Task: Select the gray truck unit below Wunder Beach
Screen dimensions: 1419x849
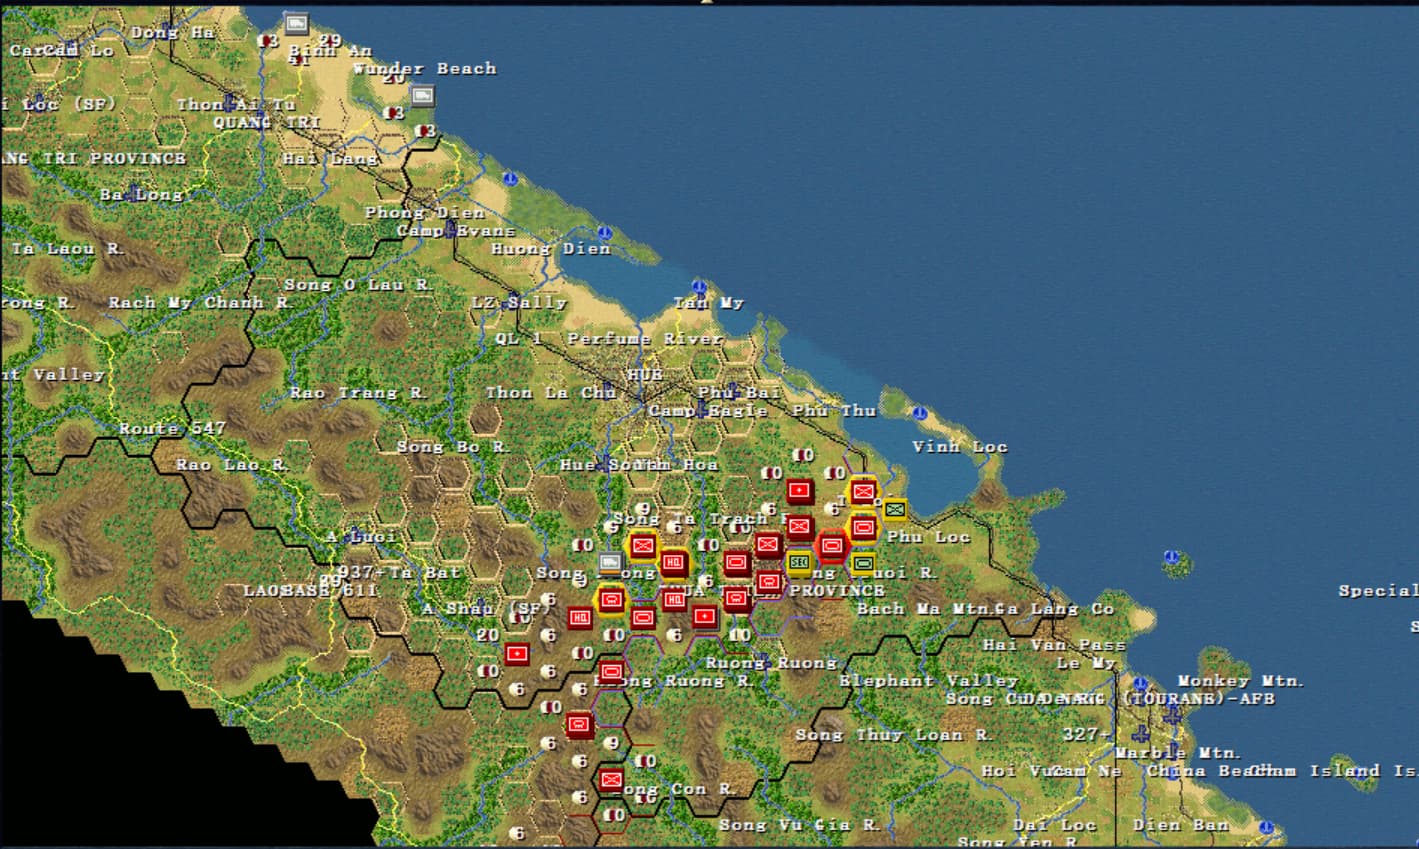Action: pyautogui.click(x=423, y=96)
